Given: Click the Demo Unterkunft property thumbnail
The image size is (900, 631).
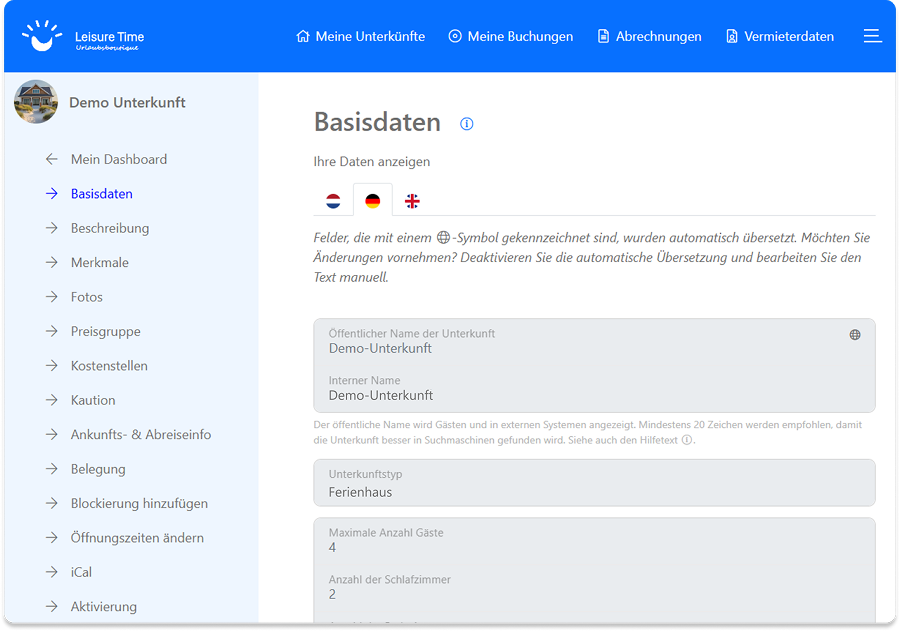Looking at the screenshot, I should pos(36,101).
